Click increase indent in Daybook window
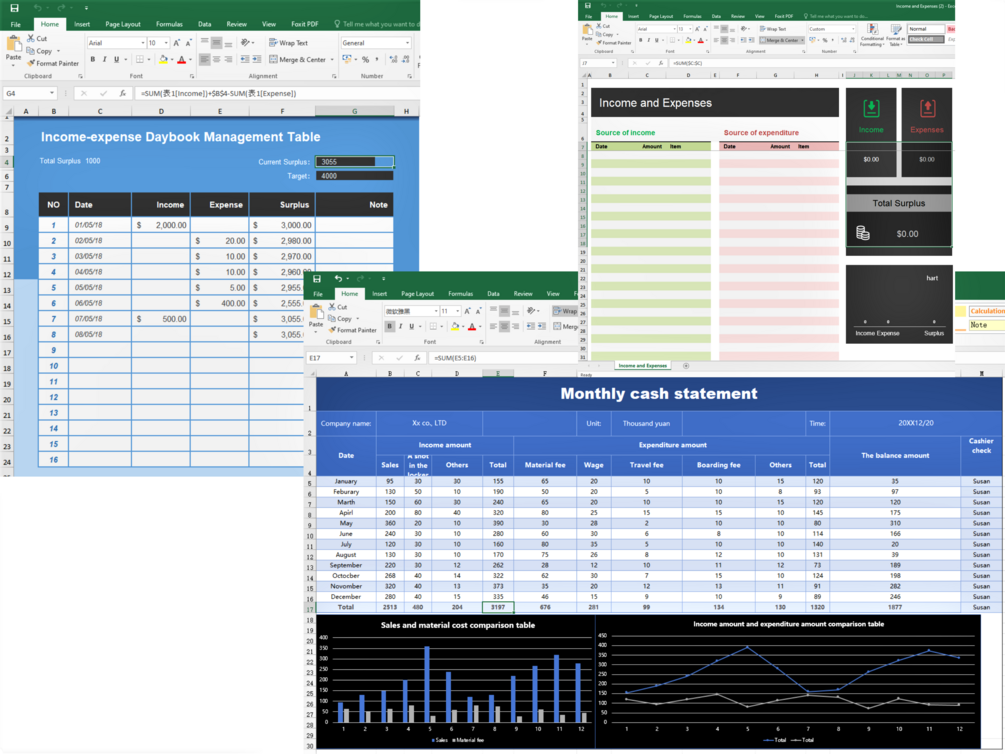Image resolution: width=1005 pixels, height=754 pixels. pos(256,60)
